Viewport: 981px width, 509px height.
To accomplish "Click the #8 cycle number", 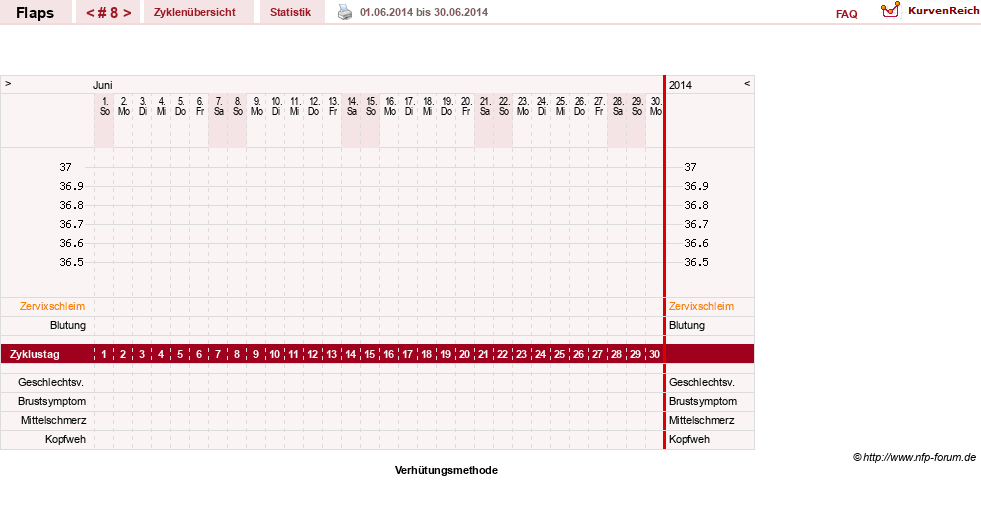I will point(108,13).
